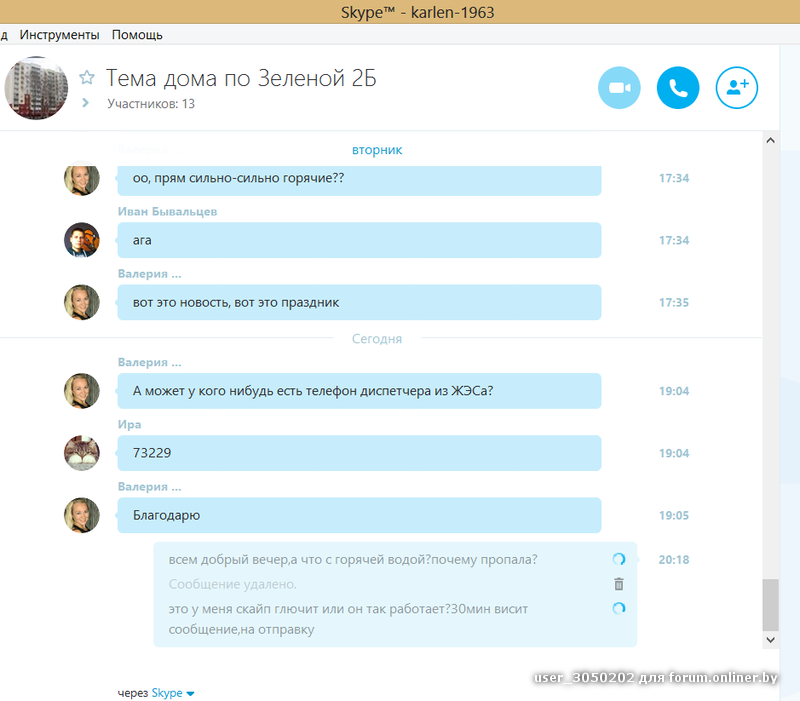Open the Инструменты menu
This screenshot has height=701, width=800.
(x=59, y=35)
